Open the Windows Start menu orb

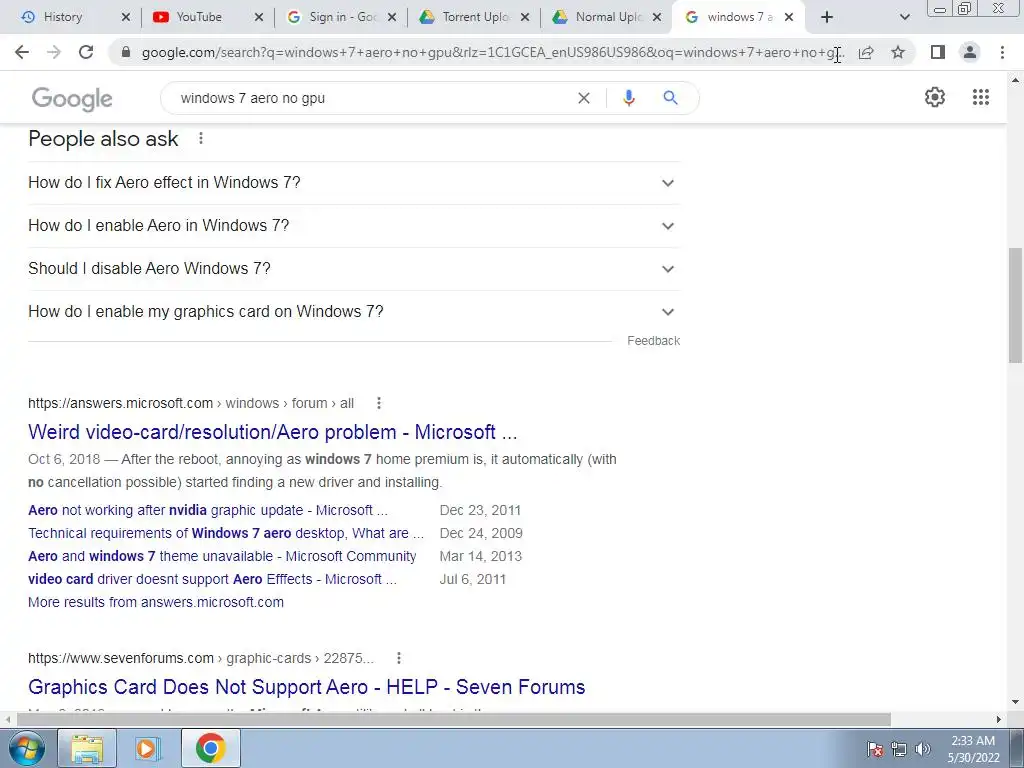pos(27,748)
